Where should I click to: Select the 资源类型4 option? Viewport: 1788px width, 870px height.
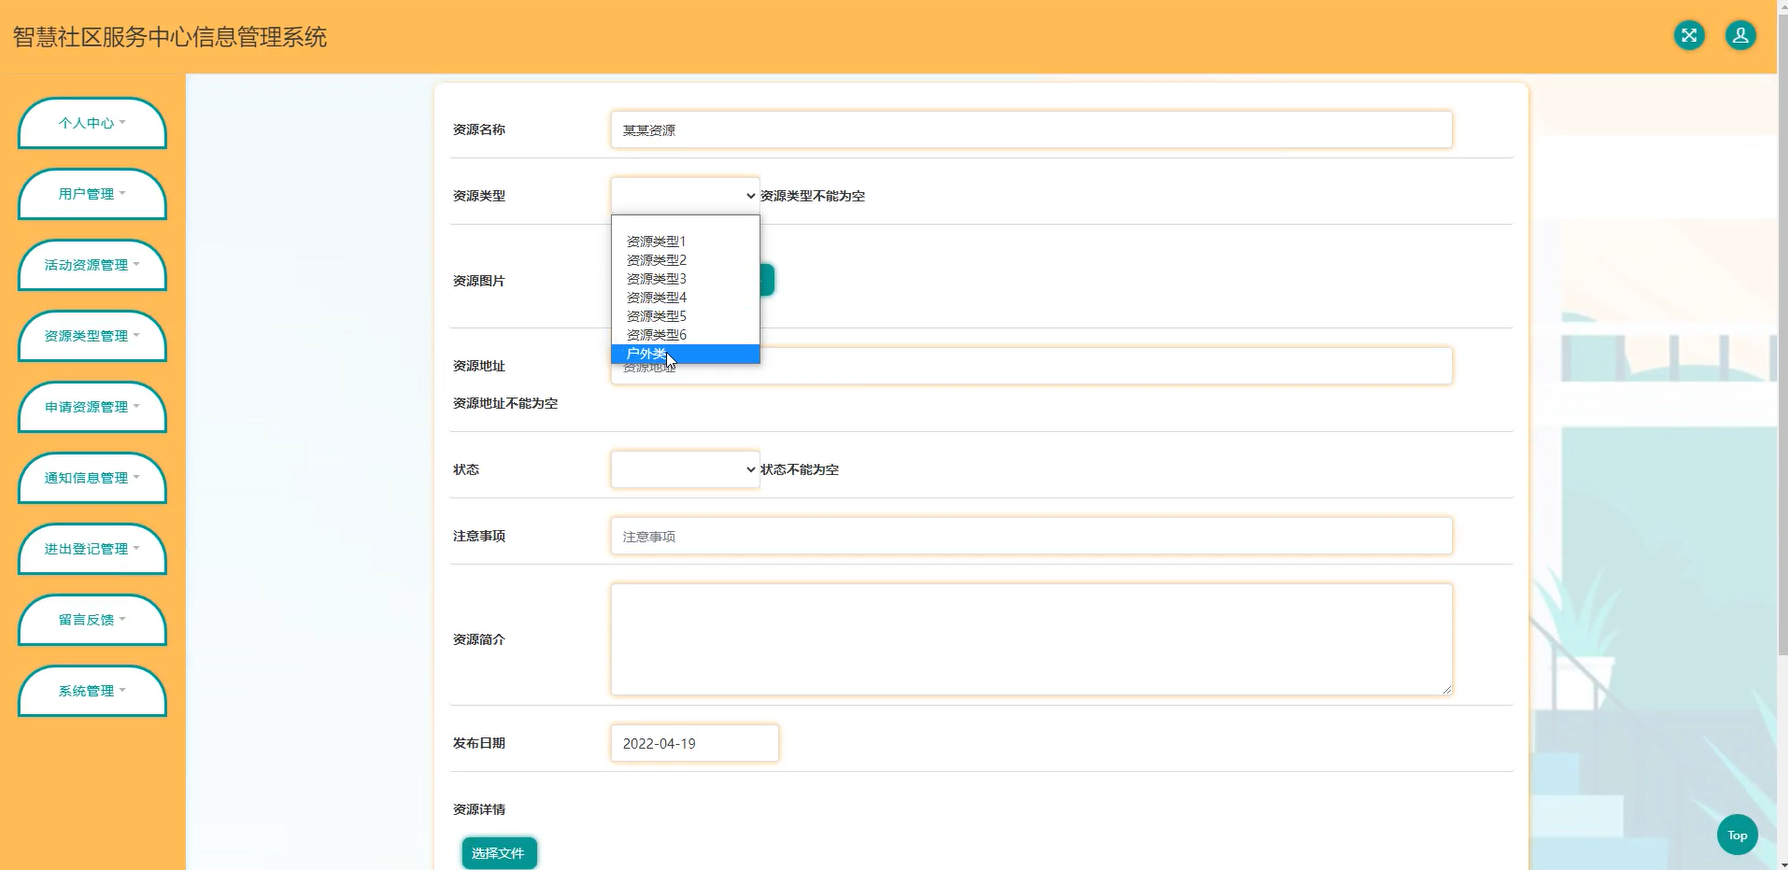coord(685,297)
